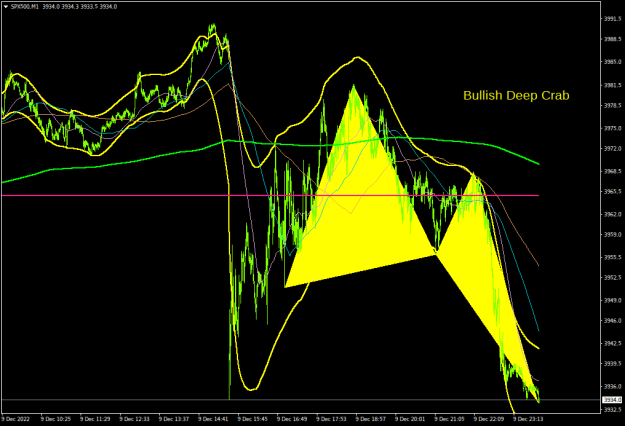The width and height of the screenshot is (625, 426).
Task: Click the 9 Dec 23:13 time label
Action: point(529,419)
